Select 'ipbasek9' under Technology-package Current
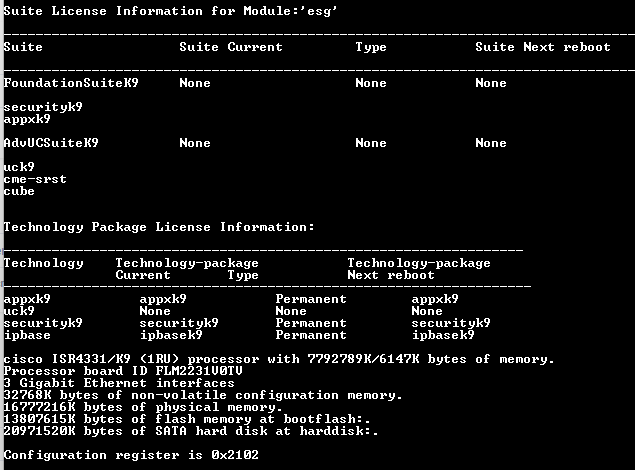 click(171, 335)
